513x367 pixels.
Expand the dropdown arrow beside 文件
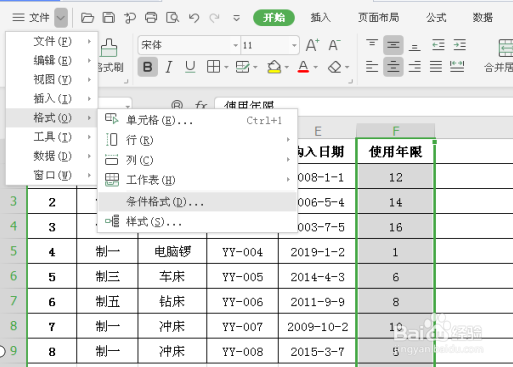pyautogui.click(x=61, y=17)
